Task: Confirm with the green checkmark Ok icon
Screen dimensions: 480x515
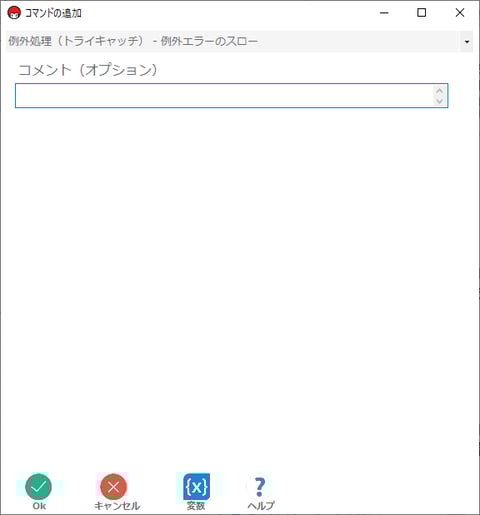Action: pos(38,487)
